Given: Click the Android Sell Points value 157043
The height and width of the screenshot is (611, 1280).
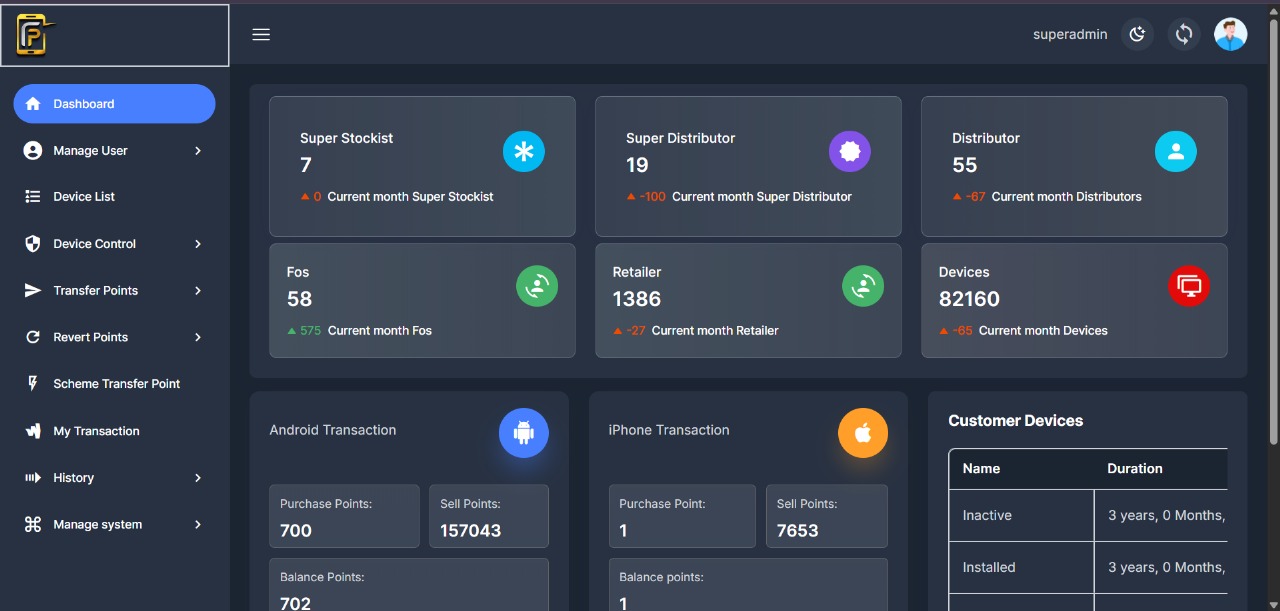Looking at the screenshot, I should click(x=470, y=530).
